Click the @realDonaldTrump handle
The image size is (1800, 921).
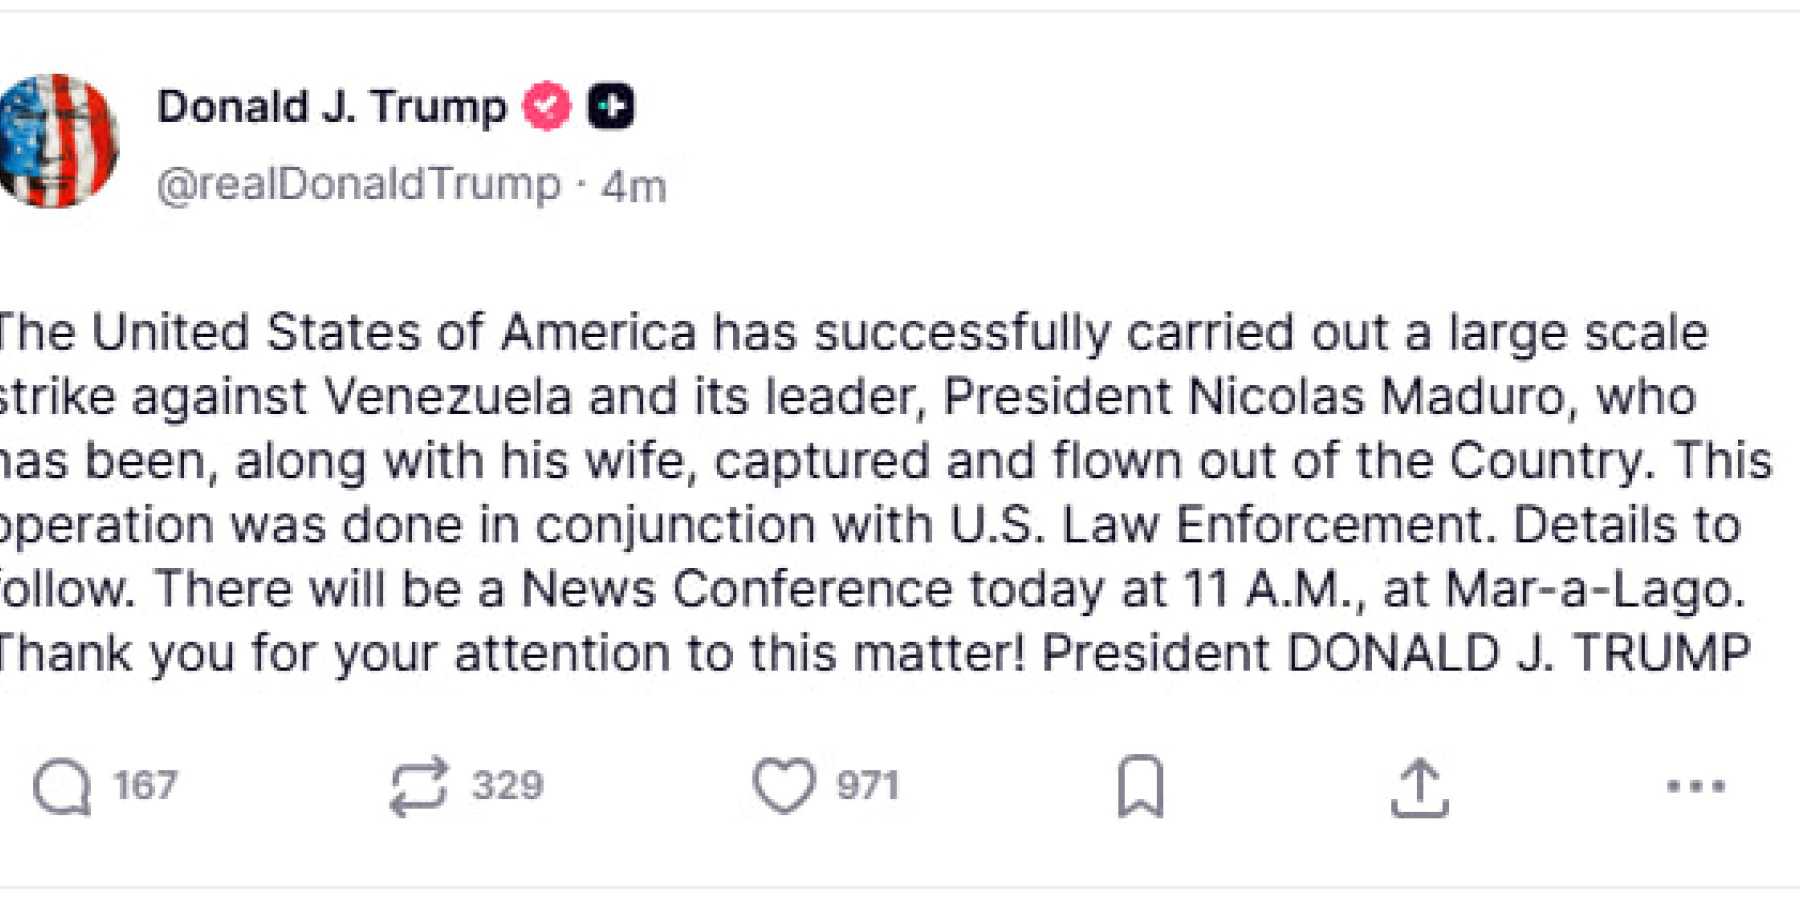359,184
